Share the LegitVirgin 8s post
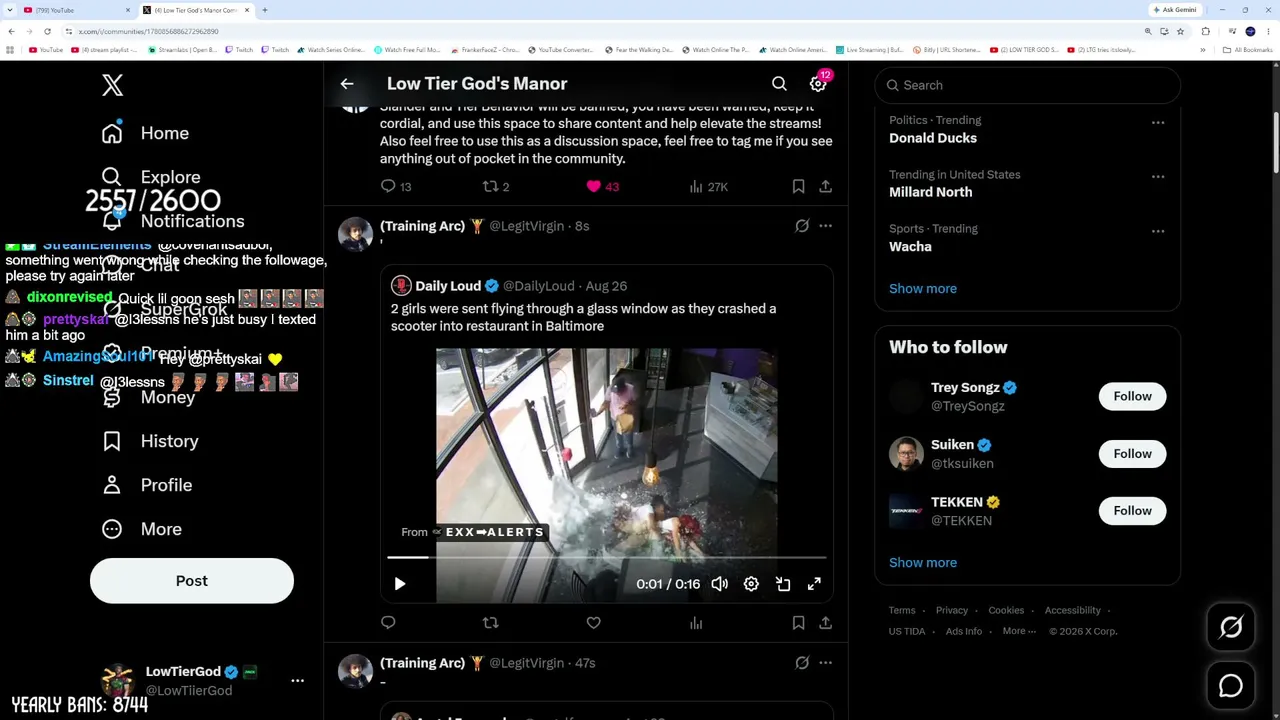Screen dimensions: 1280x720 coord(825,623)
